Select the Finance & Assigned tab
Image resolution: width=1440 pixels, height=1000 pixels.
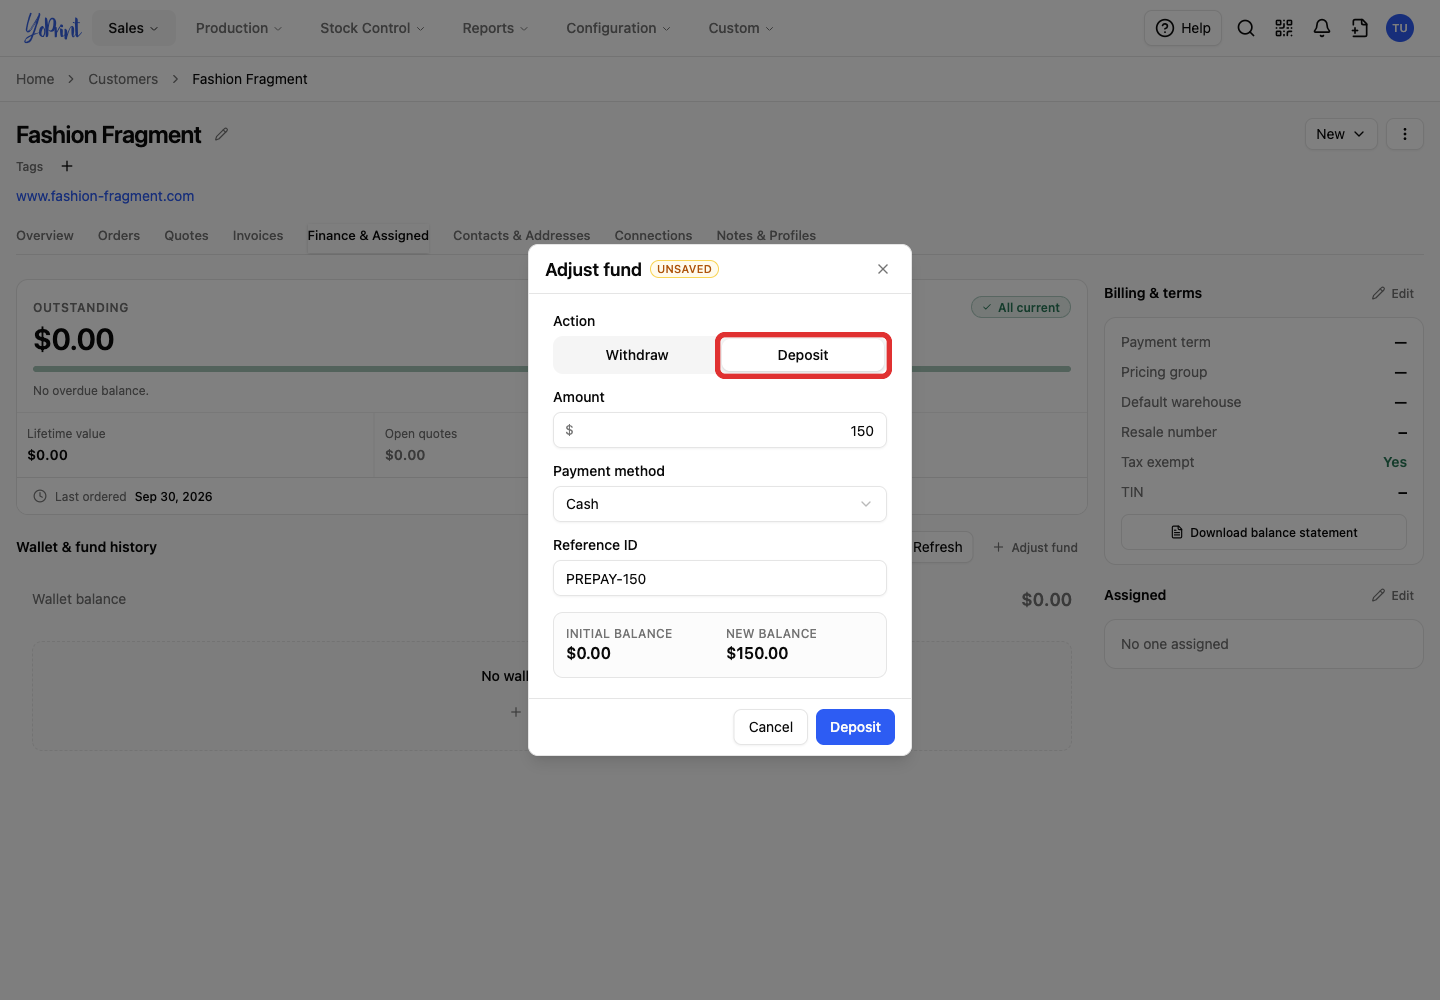[368, 235]
